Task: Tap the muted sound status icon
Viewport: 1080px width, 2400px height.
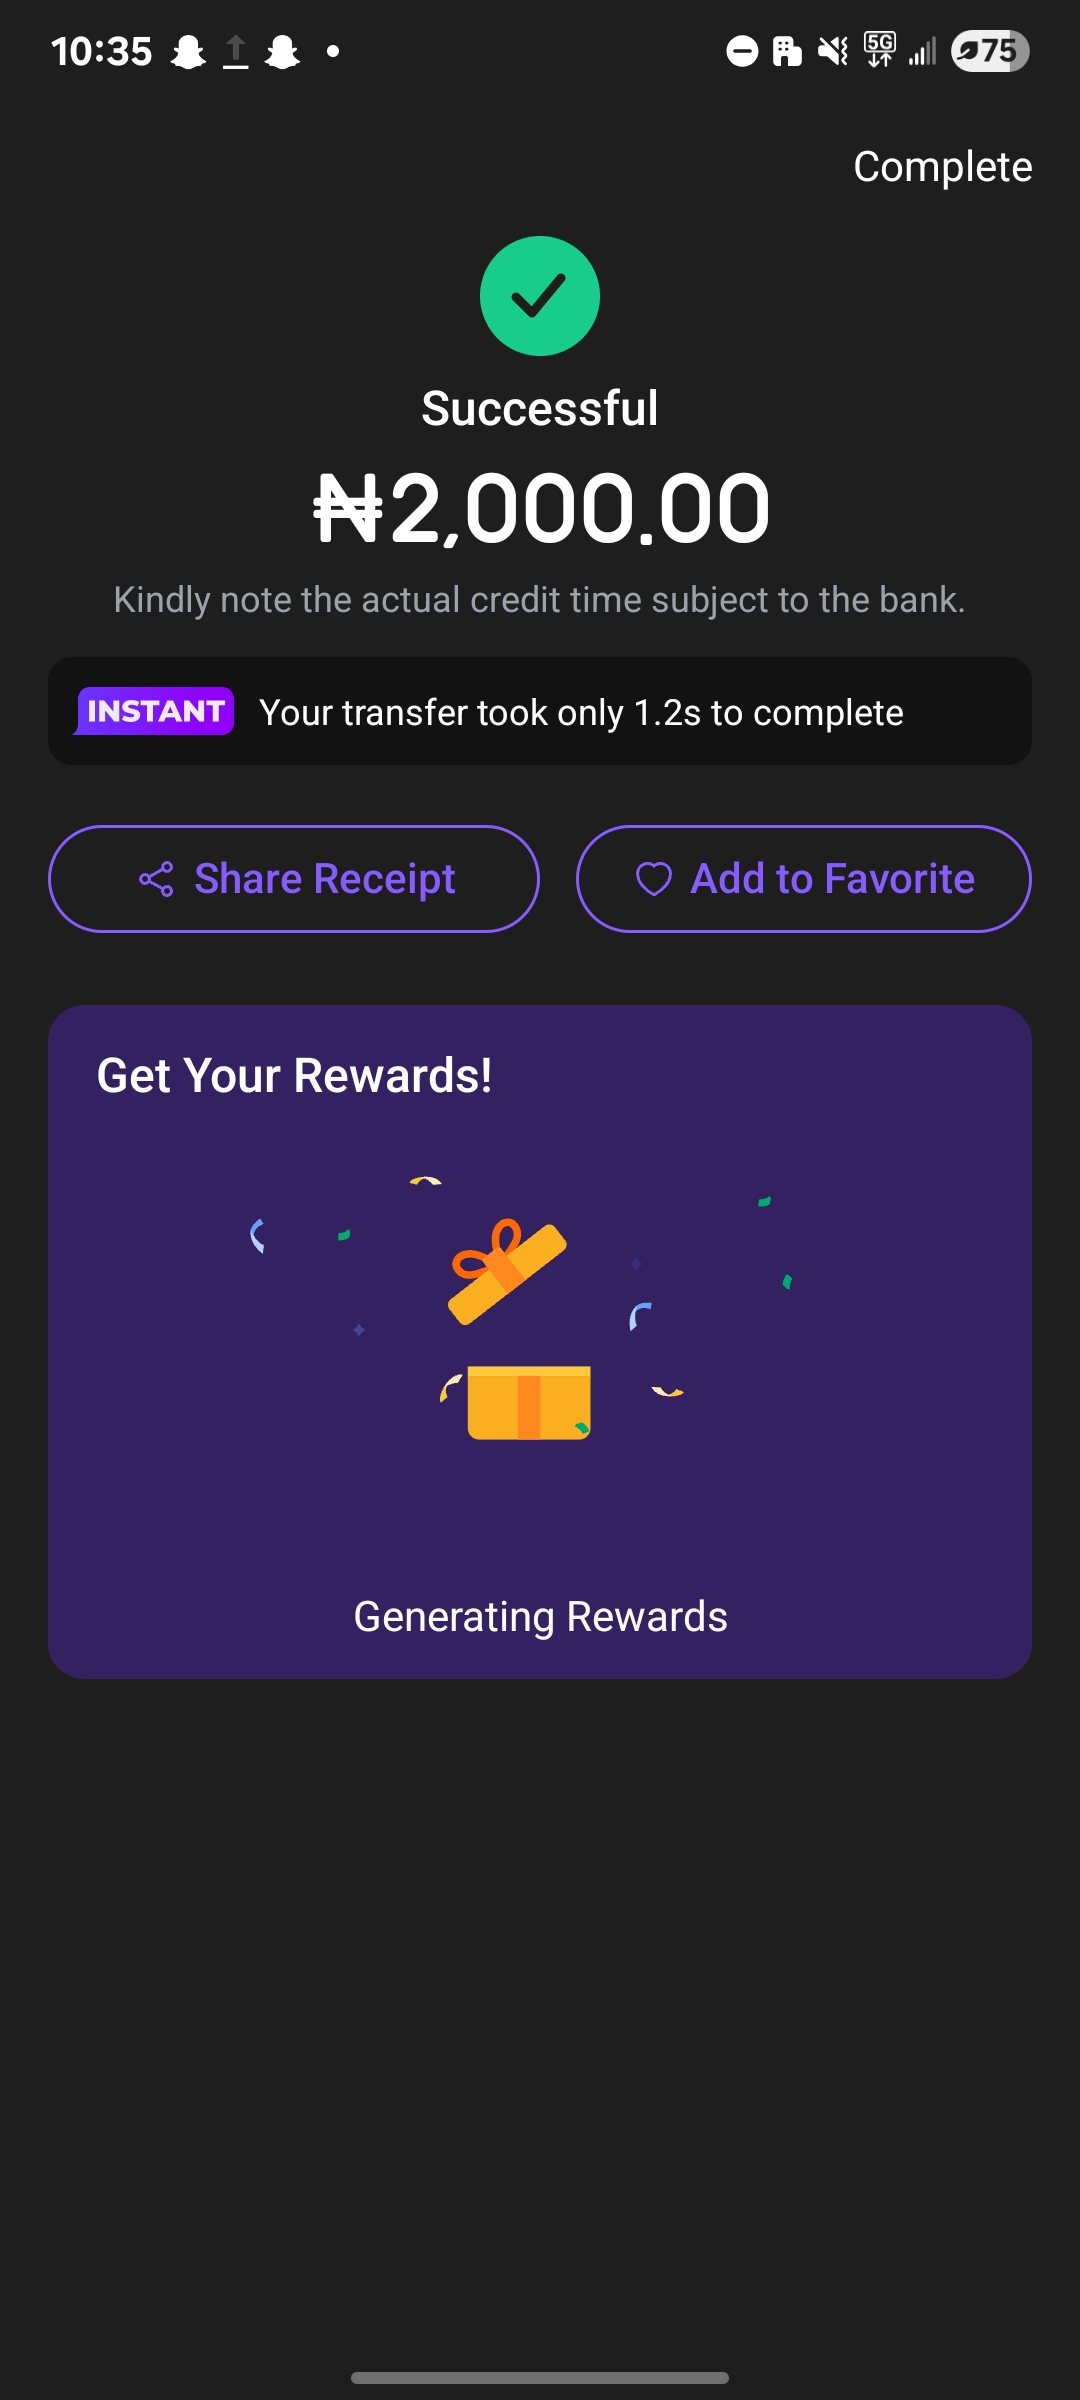Action: tap(832, 51)
